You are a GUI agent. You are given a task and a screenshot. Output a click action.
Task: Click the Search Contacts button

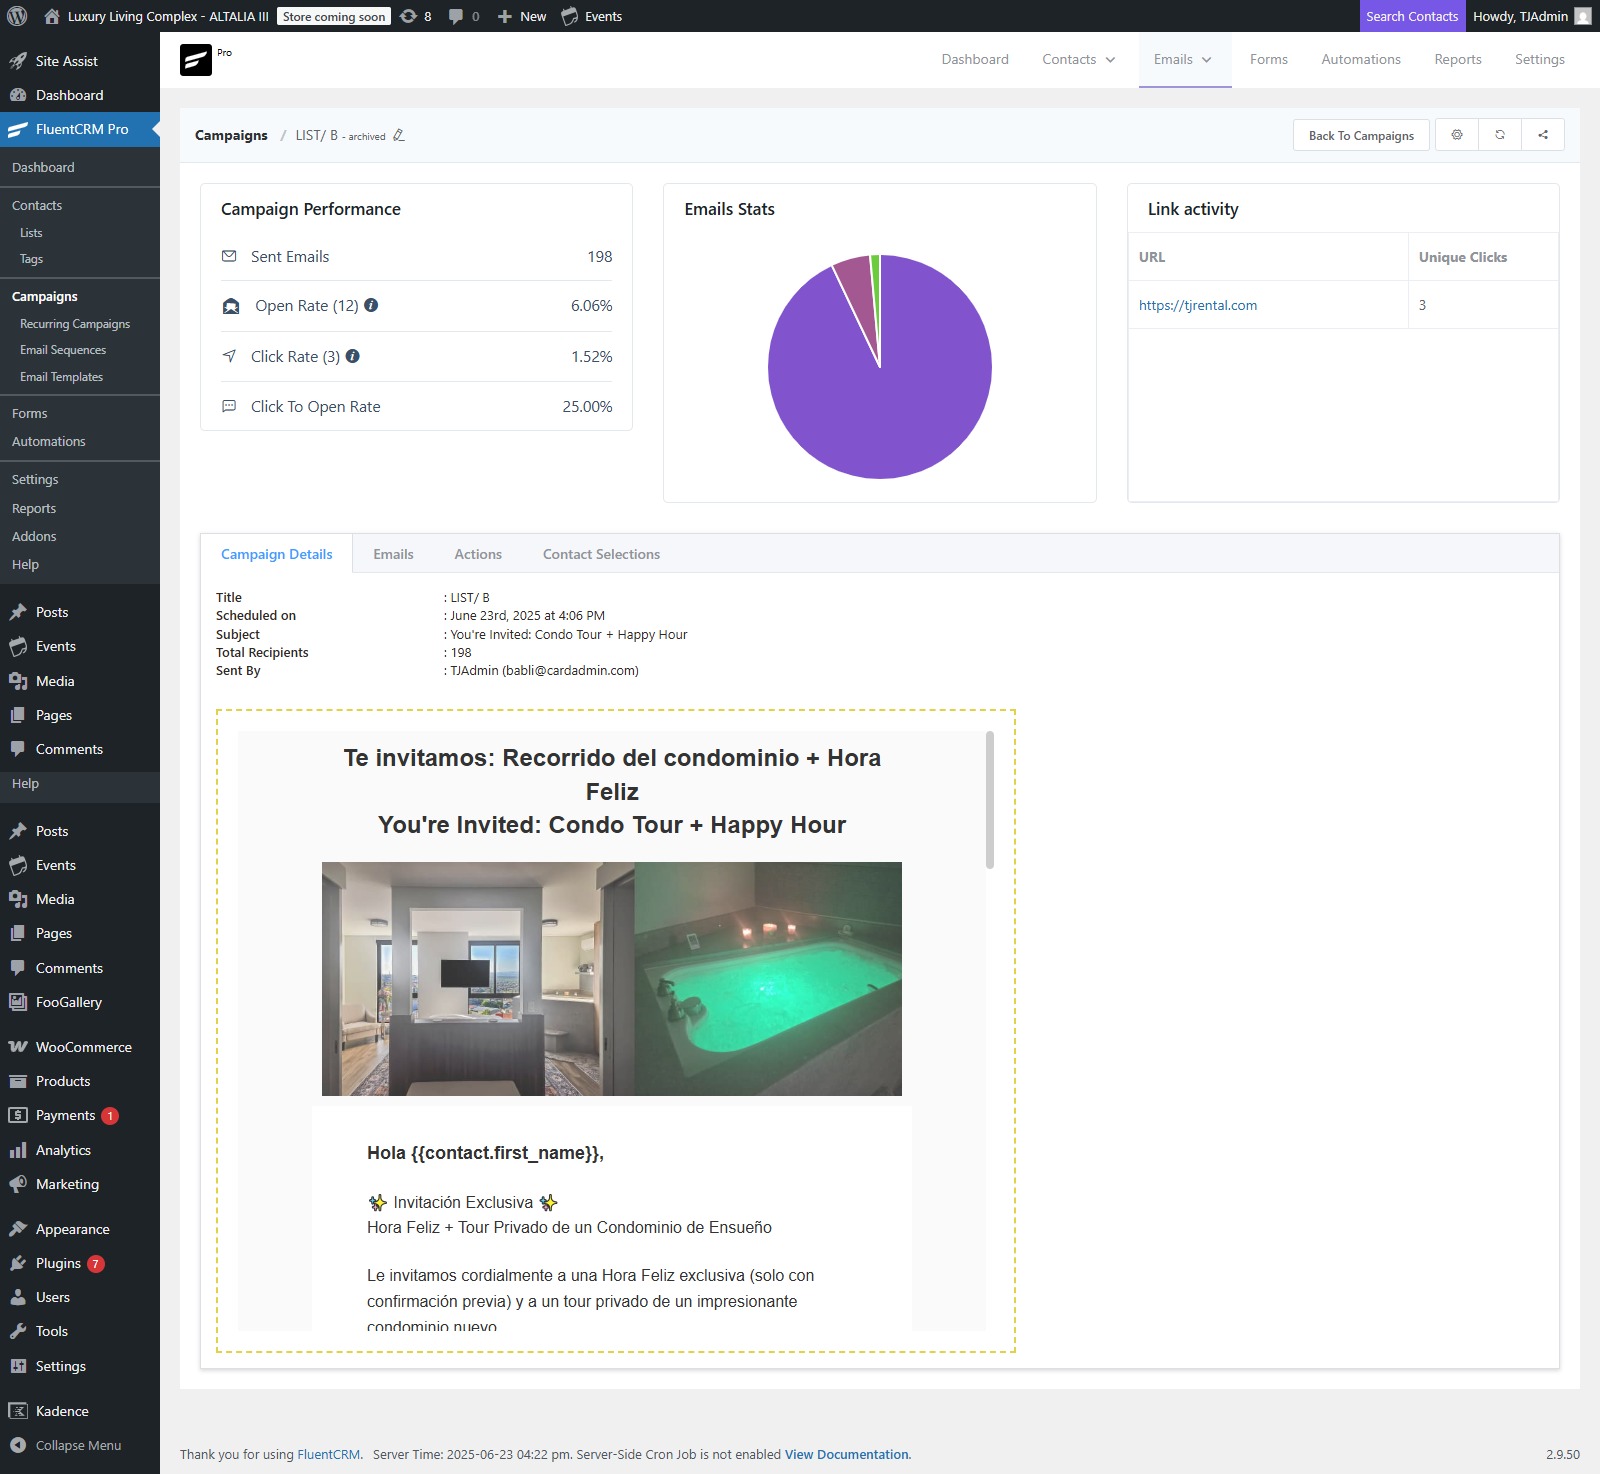1412,16
